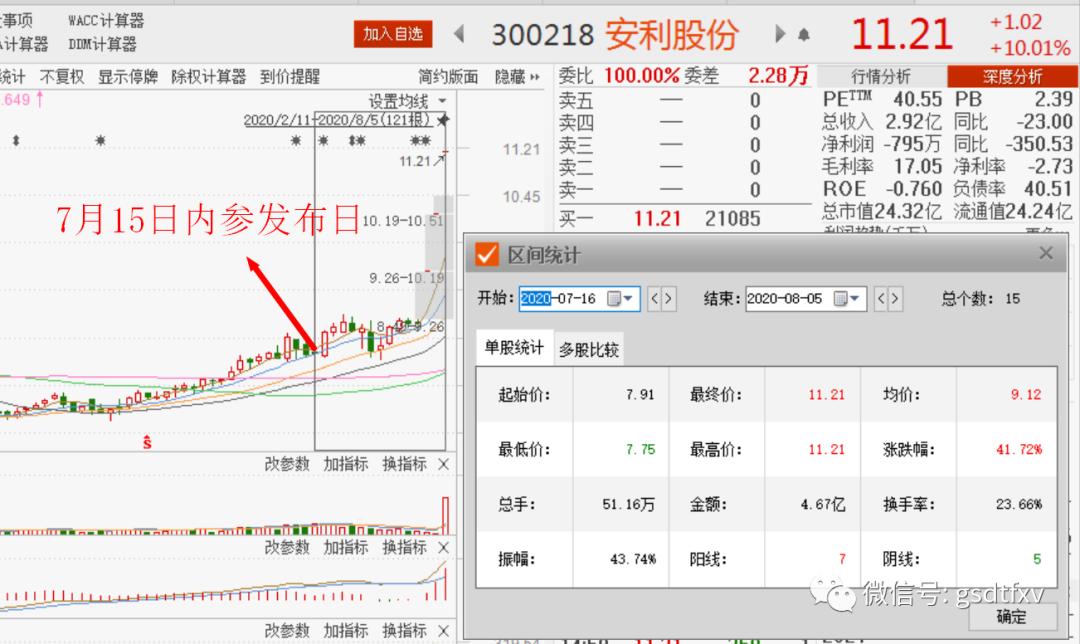The image size is (1080, 644).
Task: Click the price alert bell icon near 11.21
Action: 803,33
